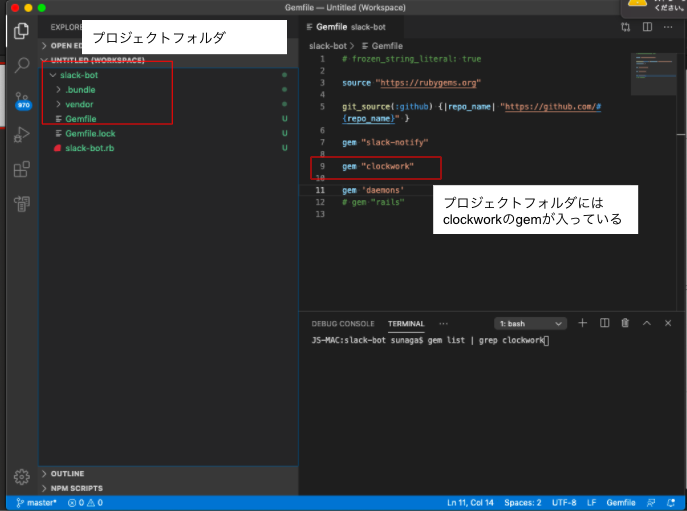Image resolution: width=687 pixels, height=511 pixels.
Task: Open notifications bell in status bar
Action: coord(671,503)
